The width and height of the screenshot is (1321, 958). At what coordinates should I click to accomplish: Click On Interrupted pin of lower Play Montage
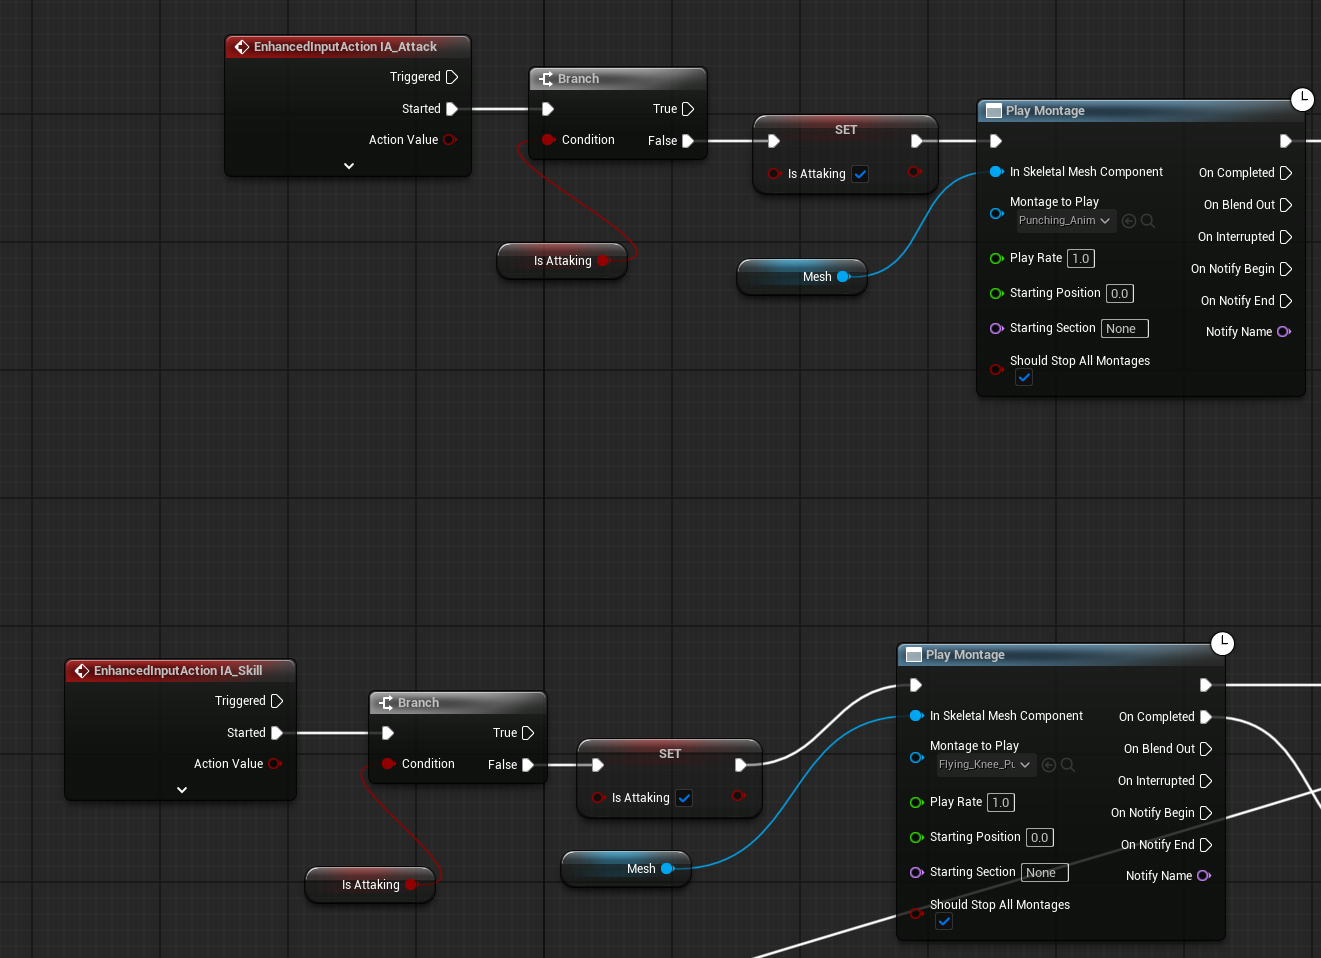point(1206,781)
